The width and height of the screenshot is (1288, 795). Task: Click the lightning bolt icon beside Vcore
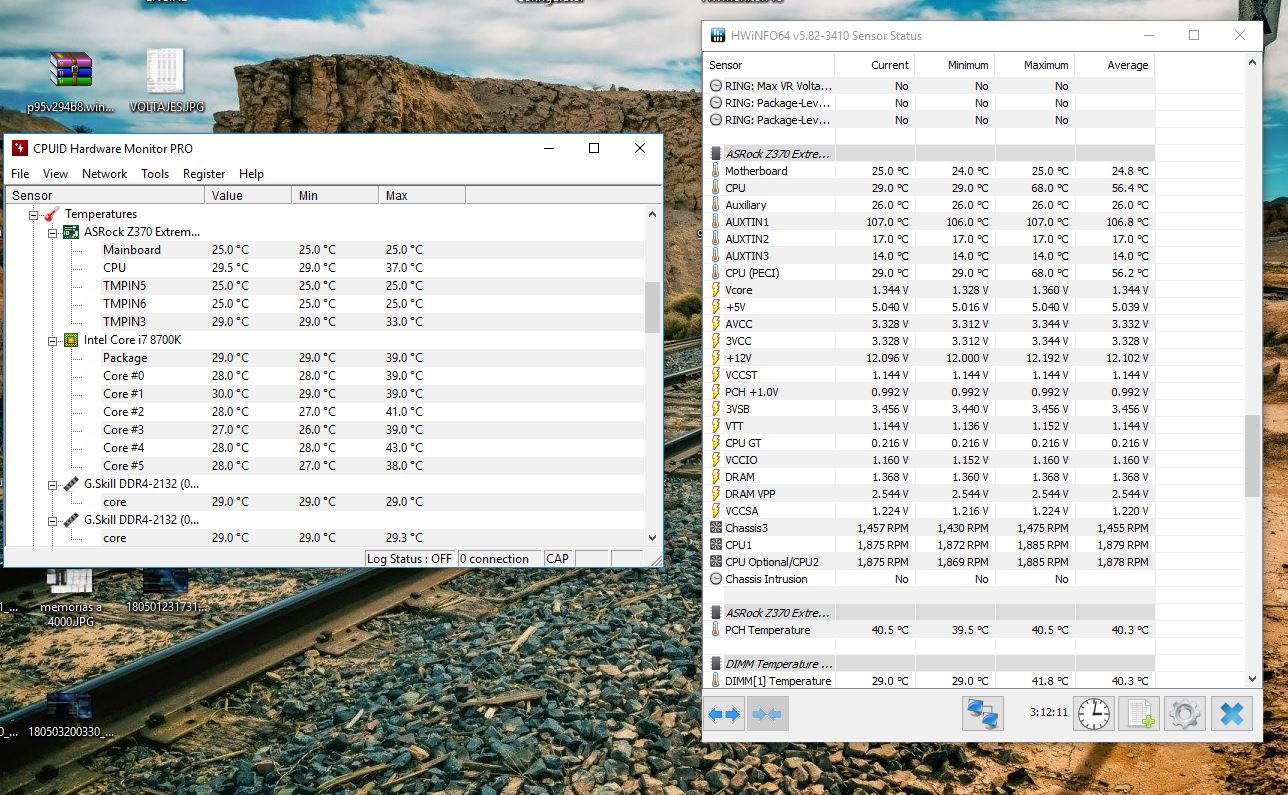tap(715, 290)
